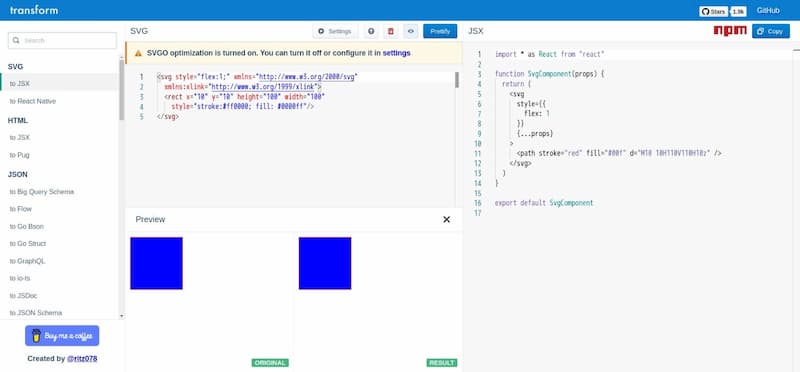
Task: Click the warning triangle icon
Action: click(138, 53)
